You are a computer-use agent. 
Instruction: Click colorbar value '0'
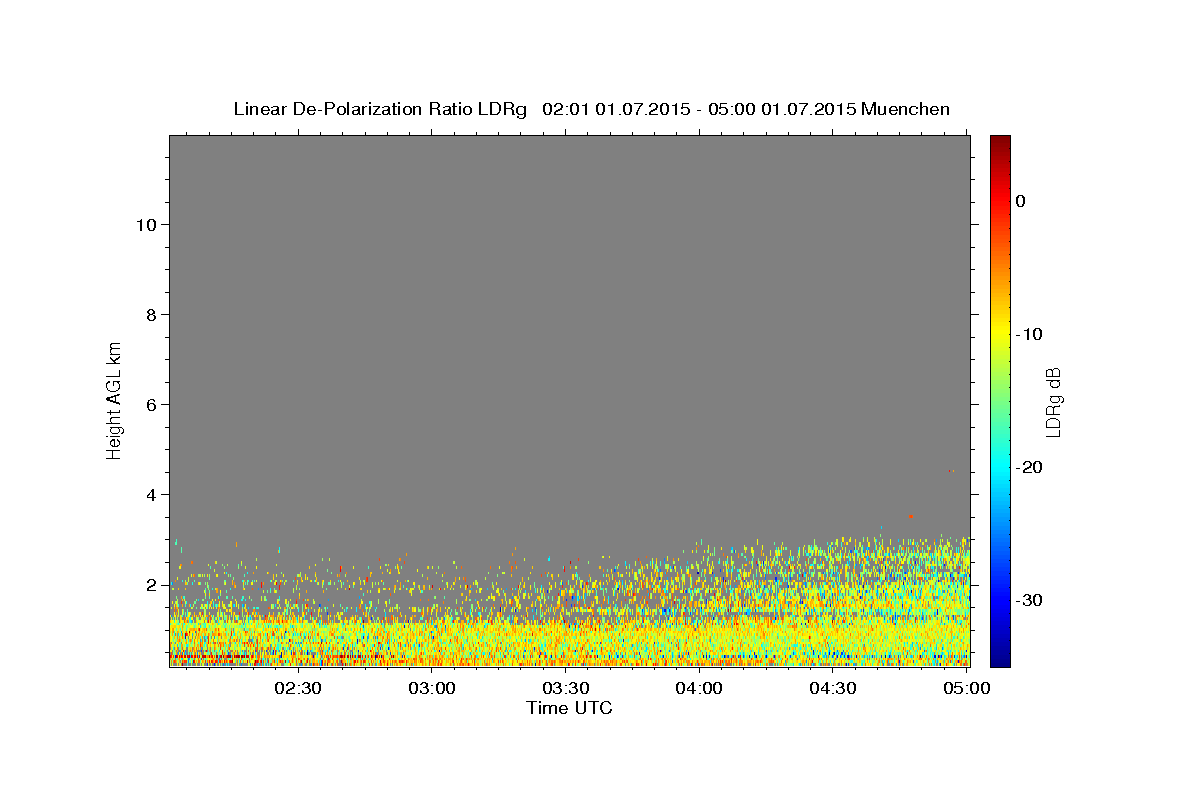(1020, 201)
